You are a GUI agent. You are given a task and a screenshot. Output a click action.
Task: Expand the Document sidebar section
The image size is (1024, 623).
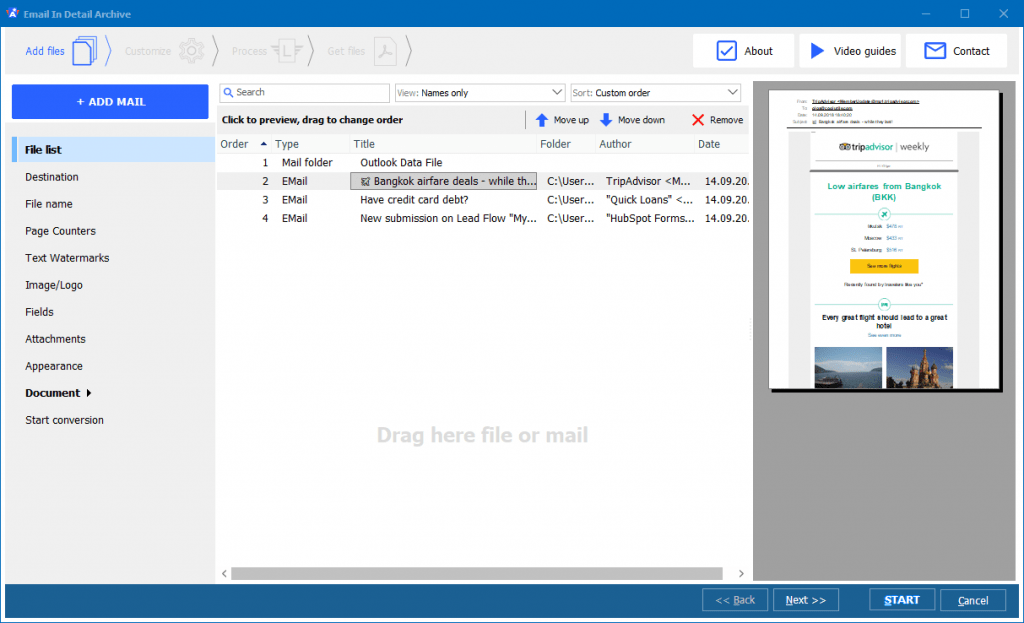pos(52,393)
